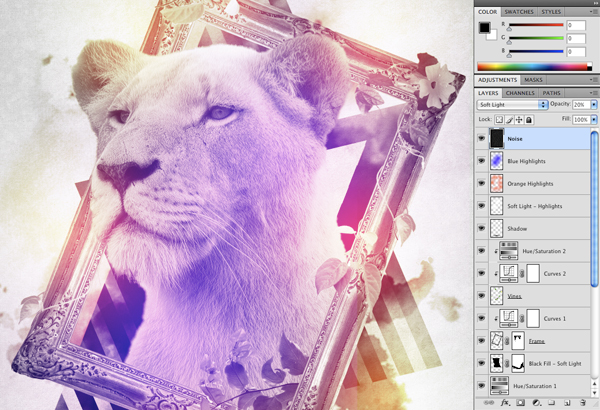The height and width of the screenshot is (410, 600).
Task: Open Adjustments panel options menu
Action: click(593, 80)
